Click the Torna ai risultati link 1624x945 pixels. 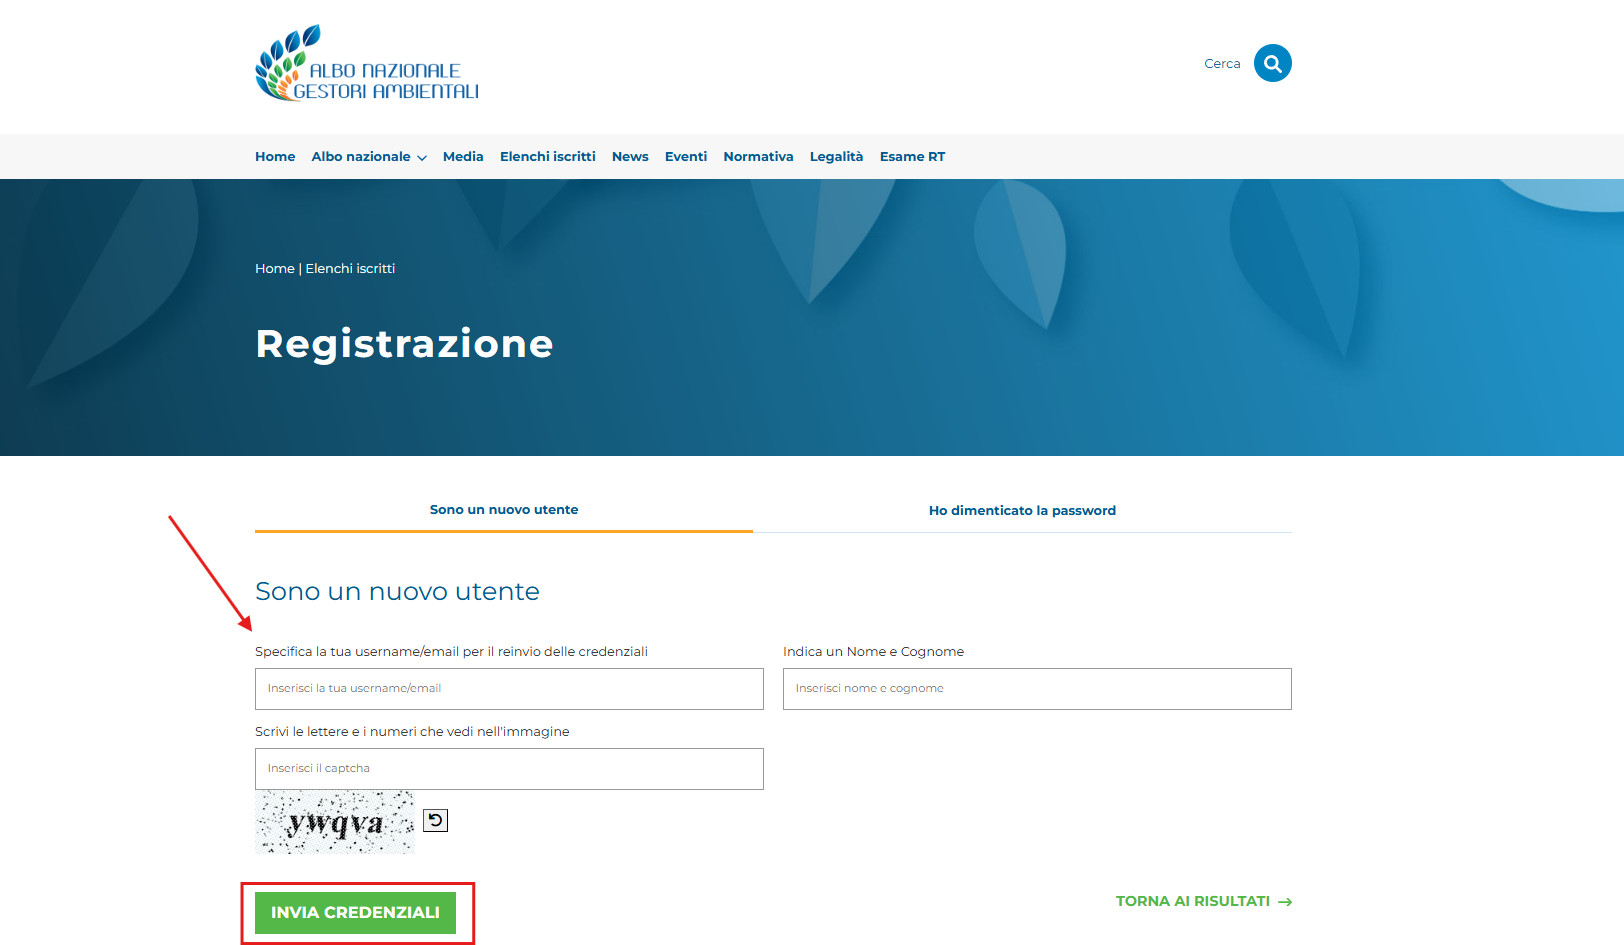click(x=1192, y=901)
